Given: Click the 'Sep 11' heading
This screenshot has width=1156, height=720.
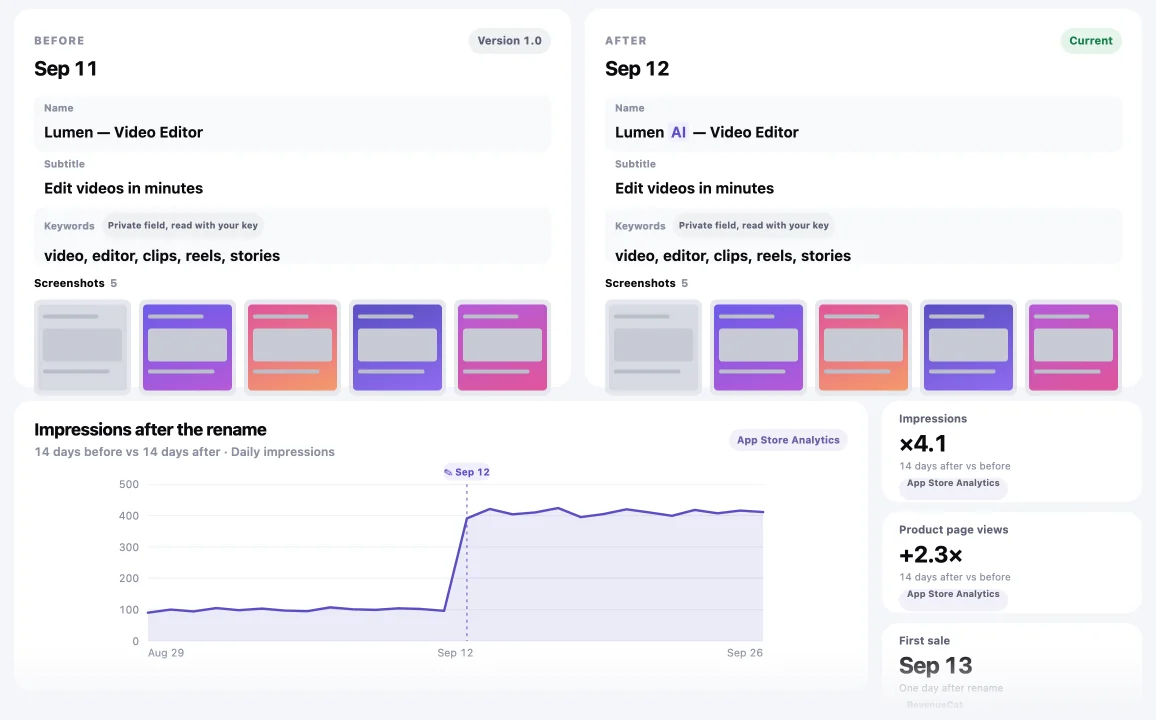Looking at the screenshot, I should [x=66, y=69].
